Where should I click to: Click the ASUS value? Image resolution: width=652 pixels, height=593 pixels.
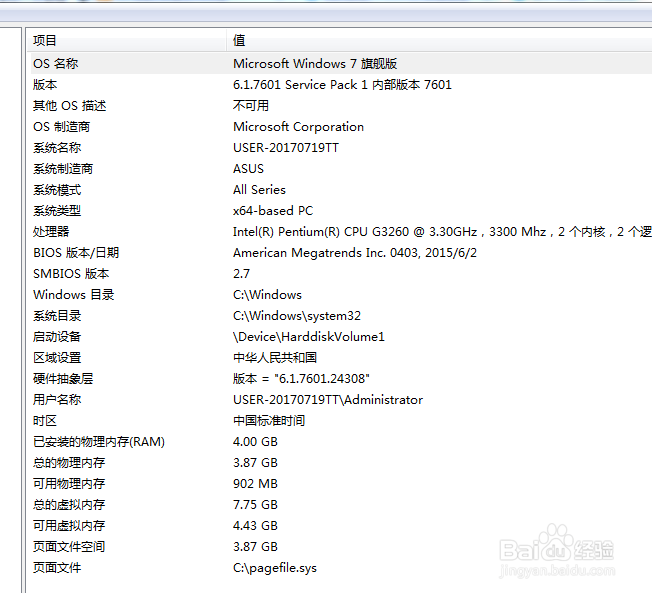click(x=248, y=169)
